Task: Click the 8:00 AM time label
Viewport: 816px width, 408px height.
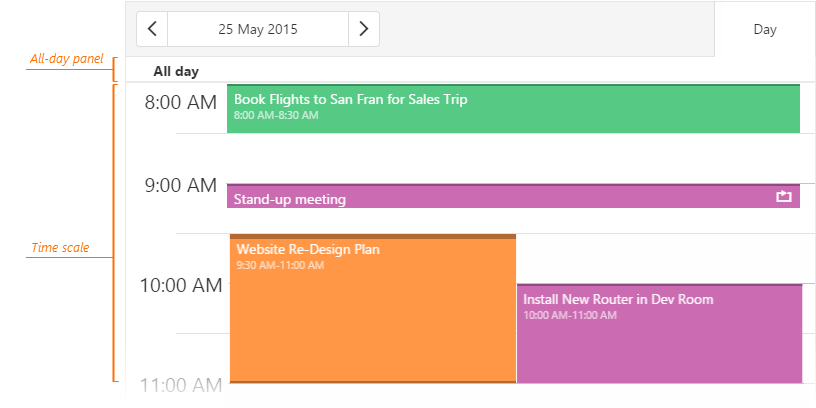Action: pos(180,102)
